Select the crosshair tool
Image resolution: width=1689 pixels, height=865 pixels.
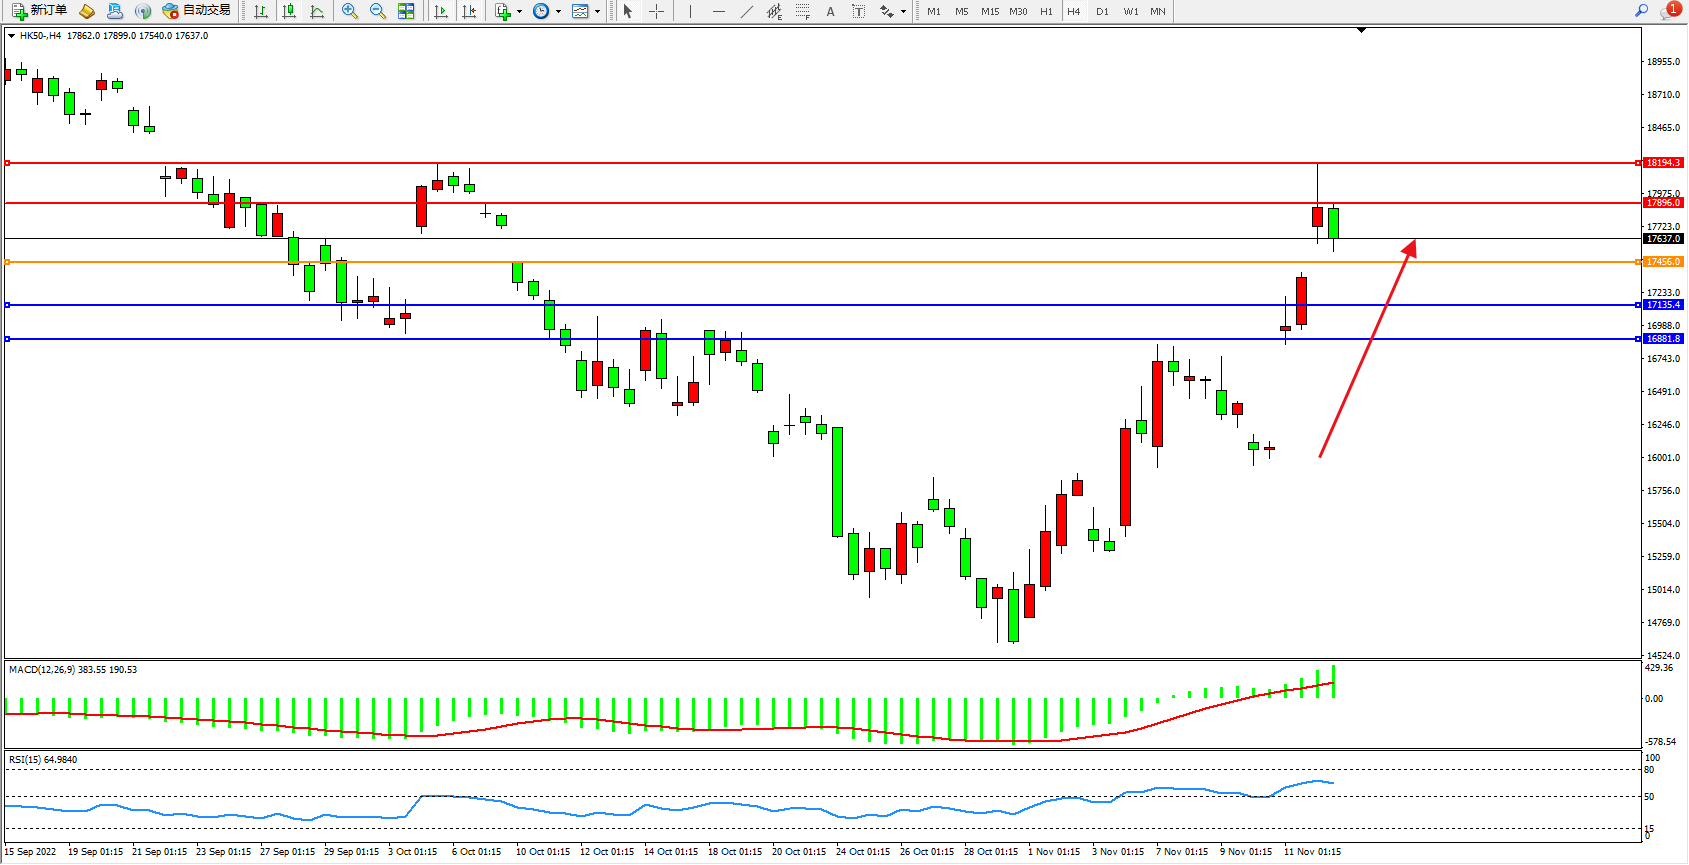(x=656, y=11)
